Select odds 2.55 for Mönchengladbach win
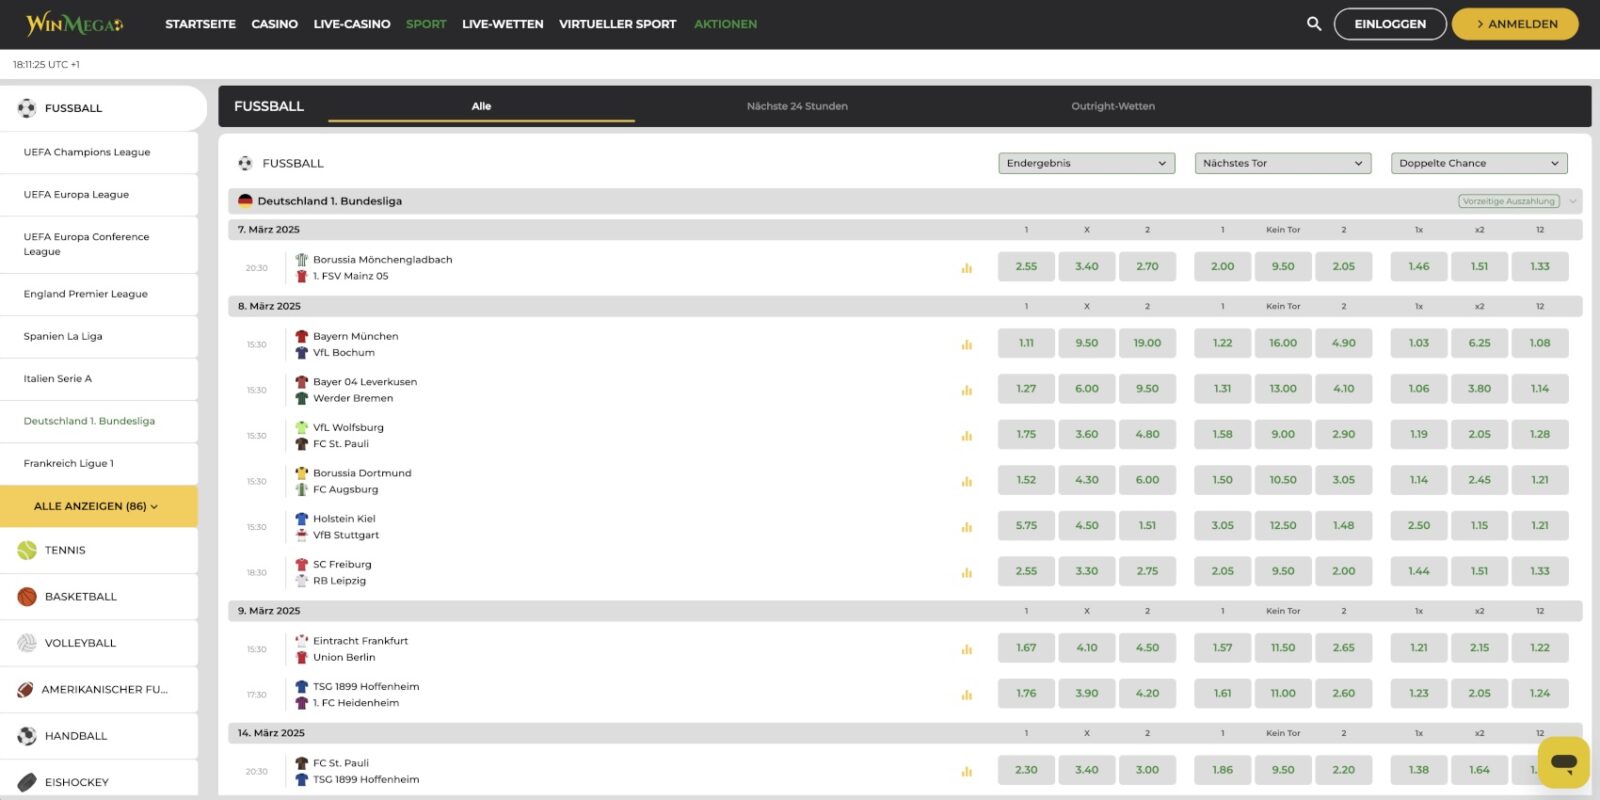The height and width of the screenshot is (800, 1600). pyautogui.click(x=1026, y=267)
